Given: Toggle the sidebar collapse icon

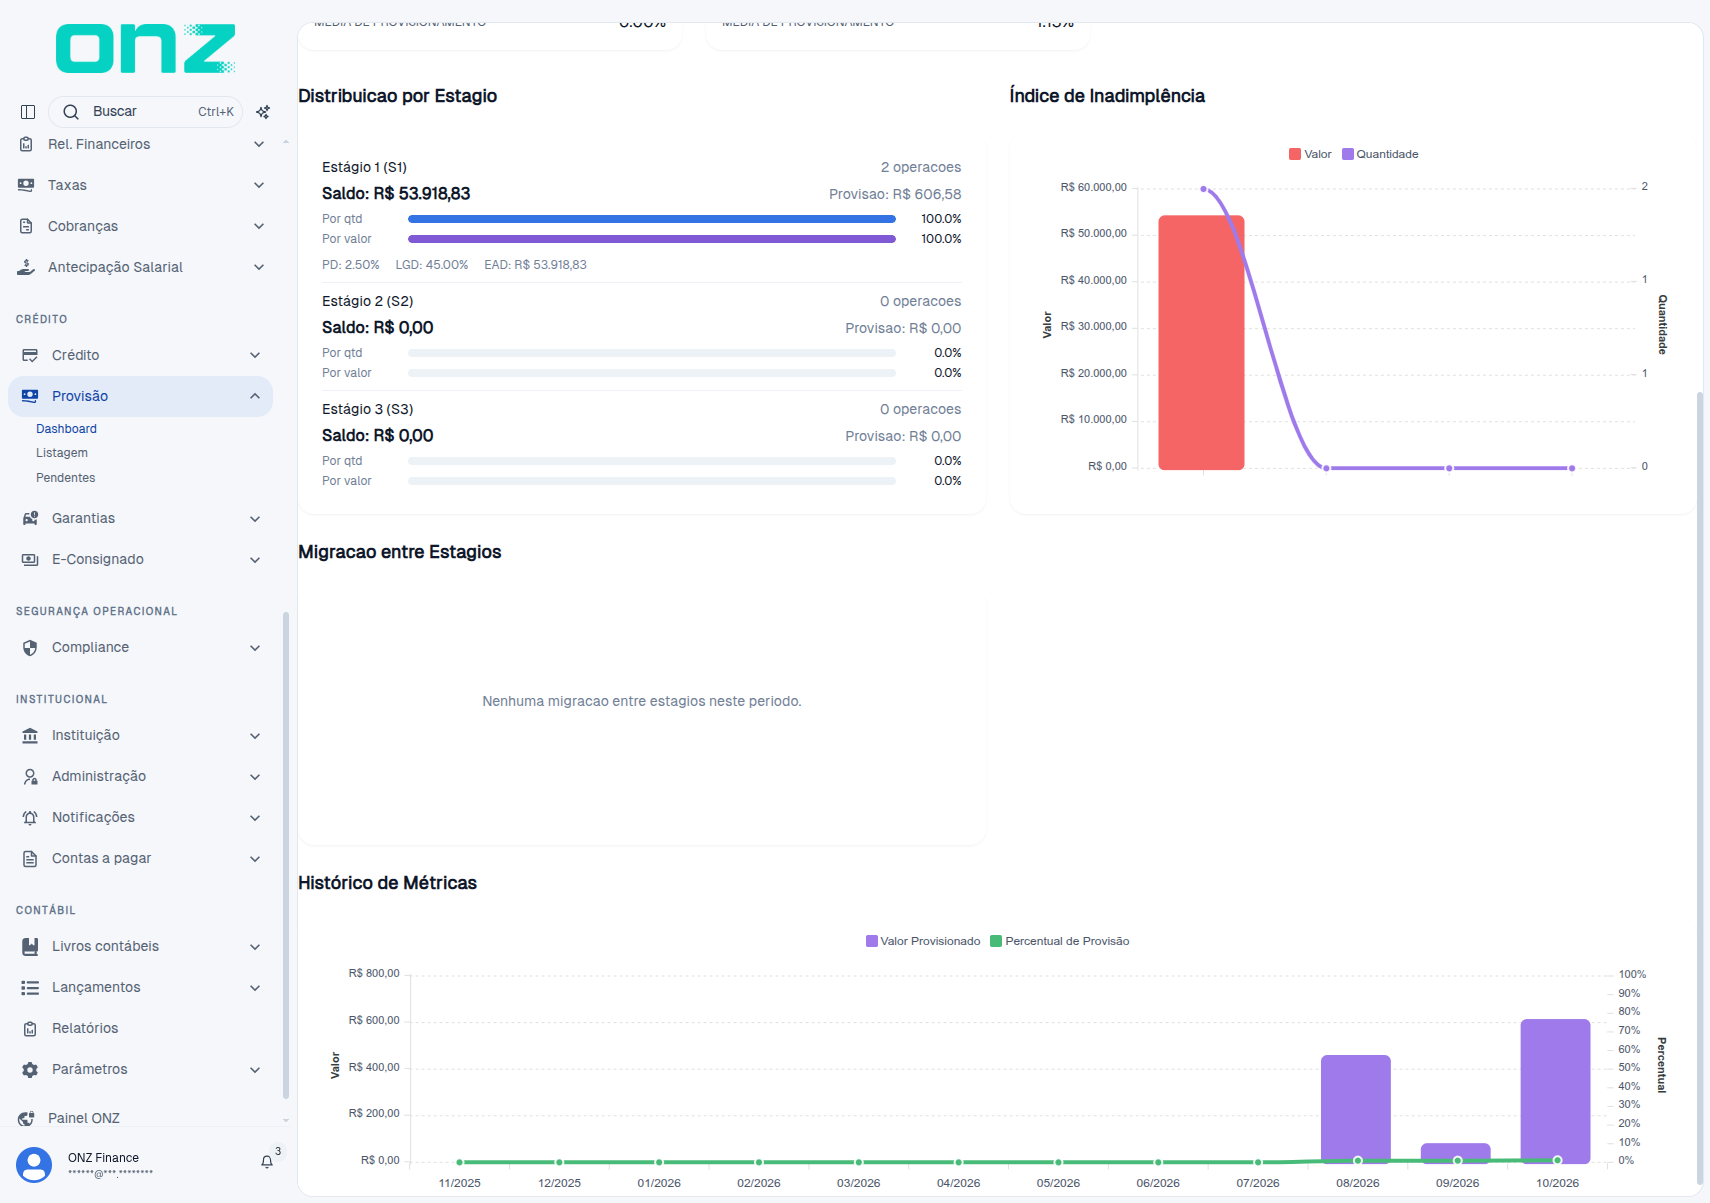Looking at the screenshot, I should tap(28, 112).
